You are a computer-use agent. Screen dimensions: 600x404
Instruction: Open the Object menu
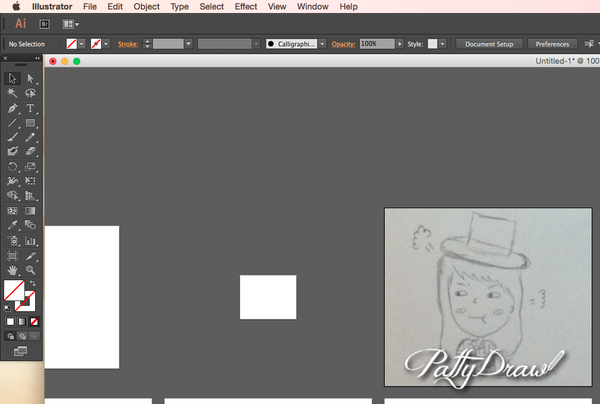click(146, 7)
